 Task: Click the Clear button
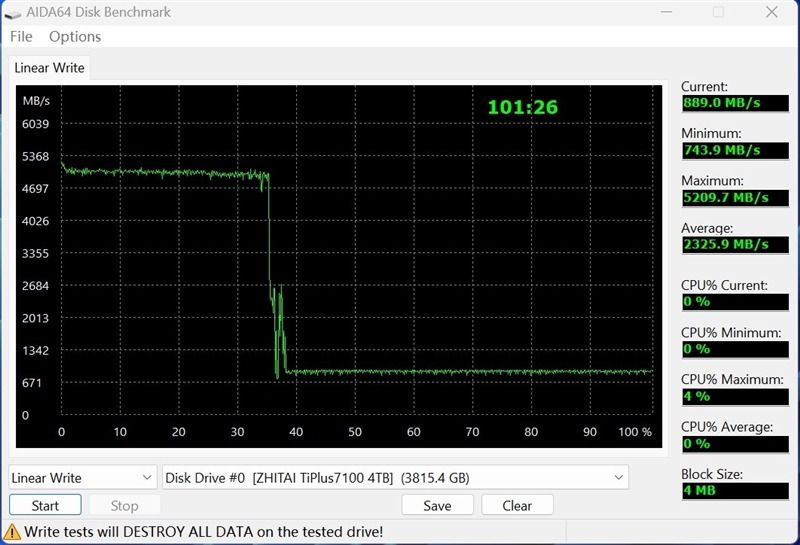517,505
